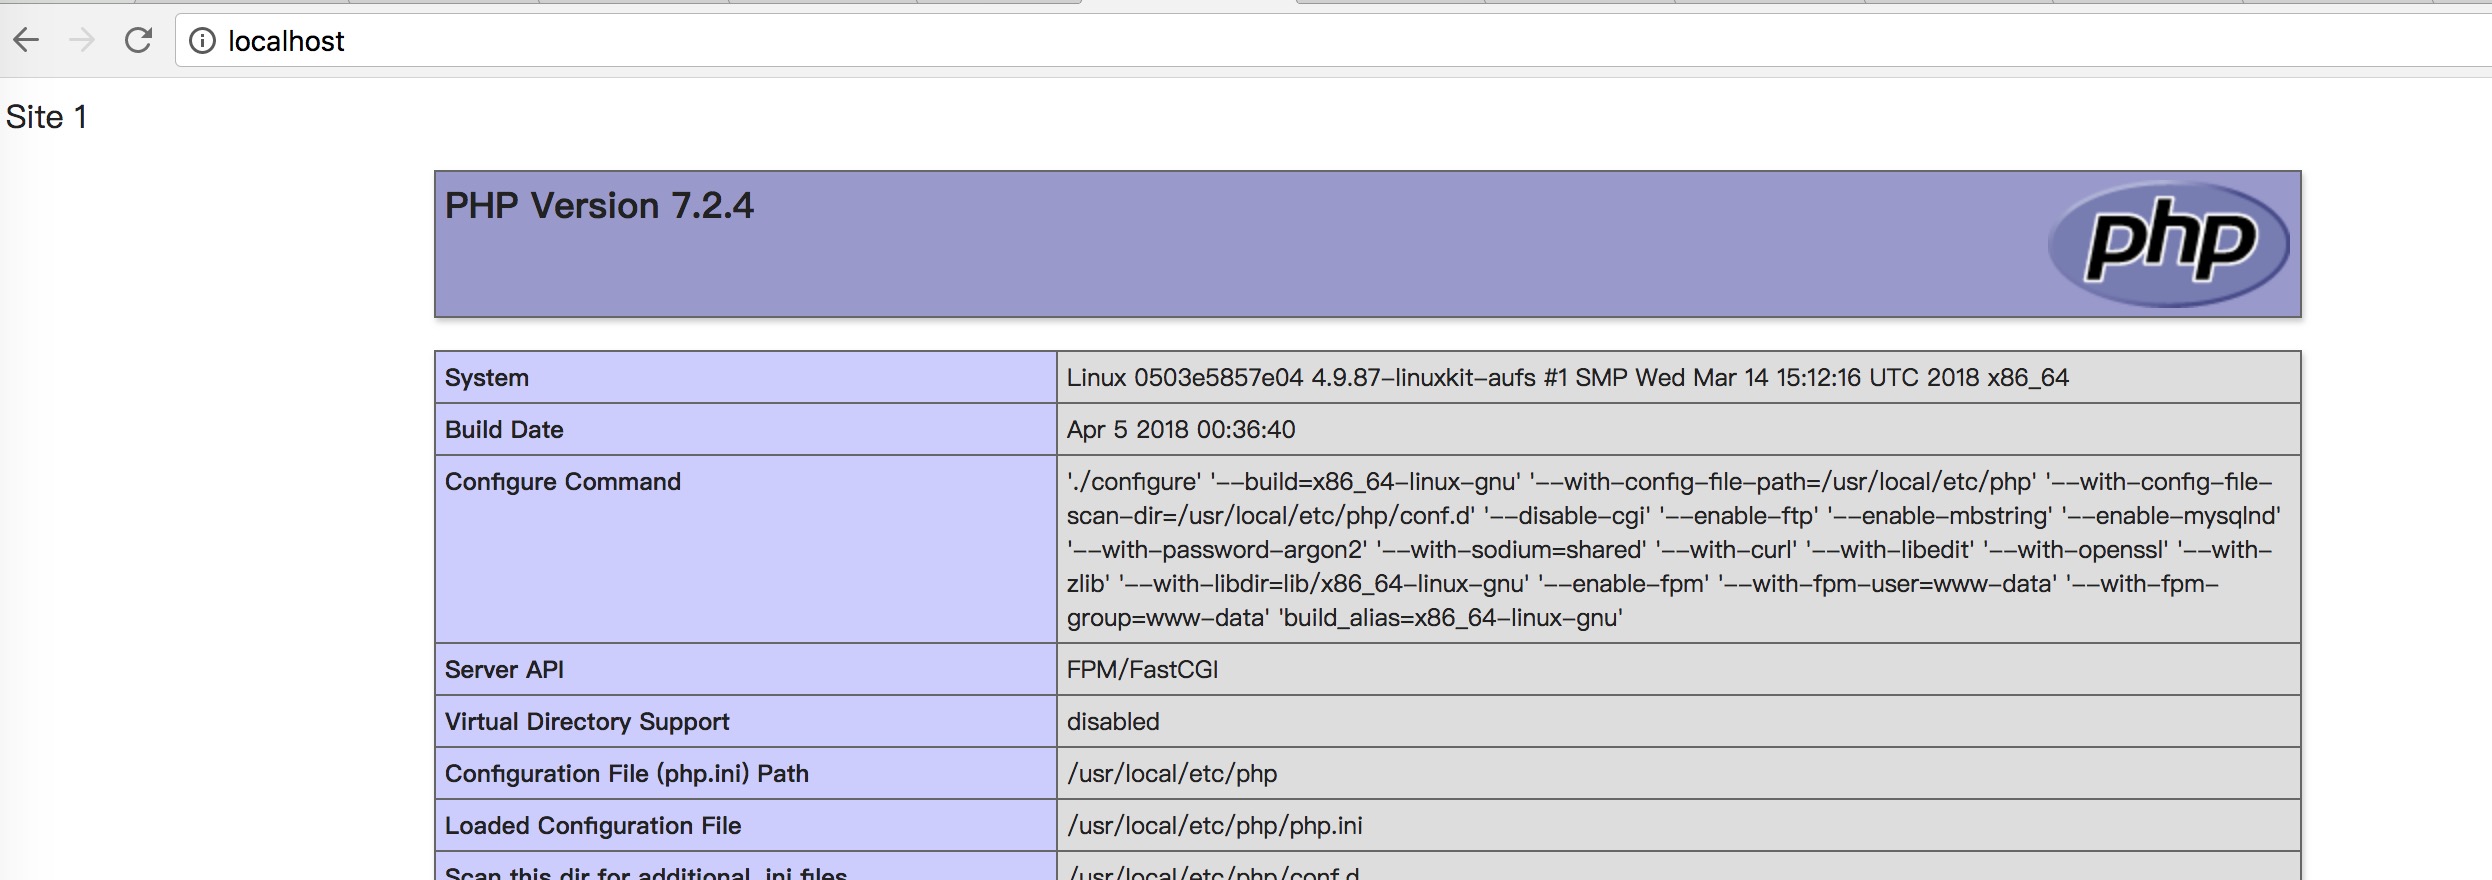This screenshot has height=880, width=2492.
Task: Select the 'Server API' label
Action: [504, 670]
